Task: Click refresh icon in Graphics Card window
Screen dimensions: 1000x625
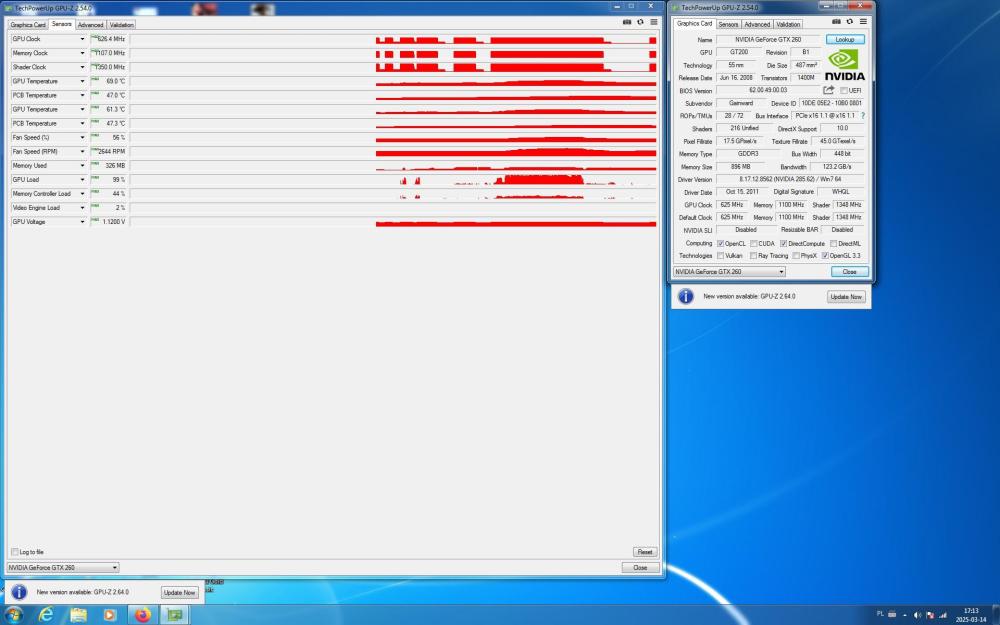Action: click(849, 21)
